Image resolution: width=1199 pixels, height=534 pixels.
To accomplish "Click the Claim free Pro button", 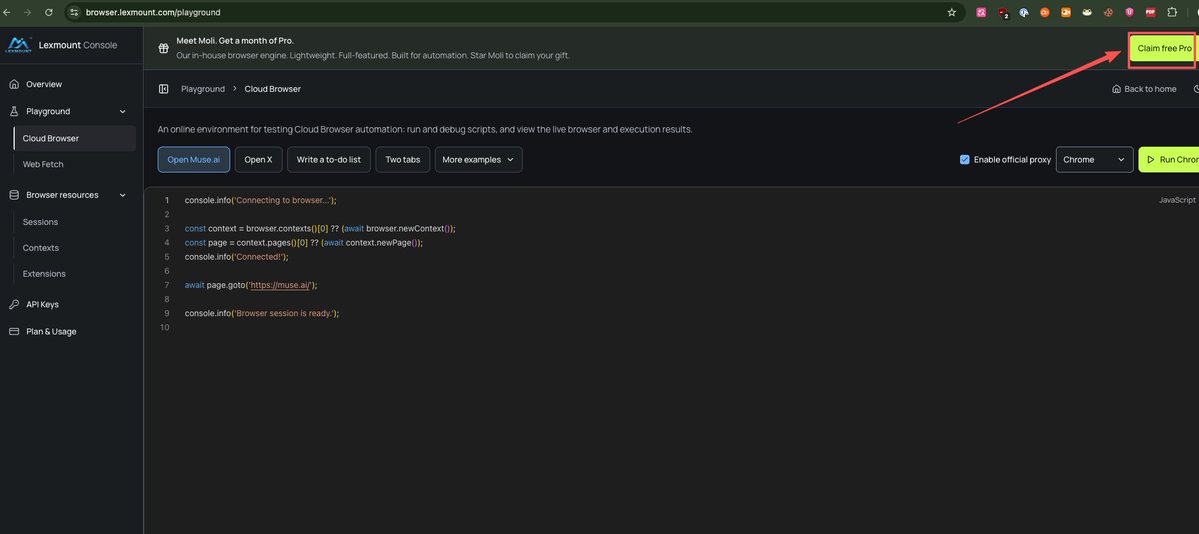I will click(x=1164, y=48).
